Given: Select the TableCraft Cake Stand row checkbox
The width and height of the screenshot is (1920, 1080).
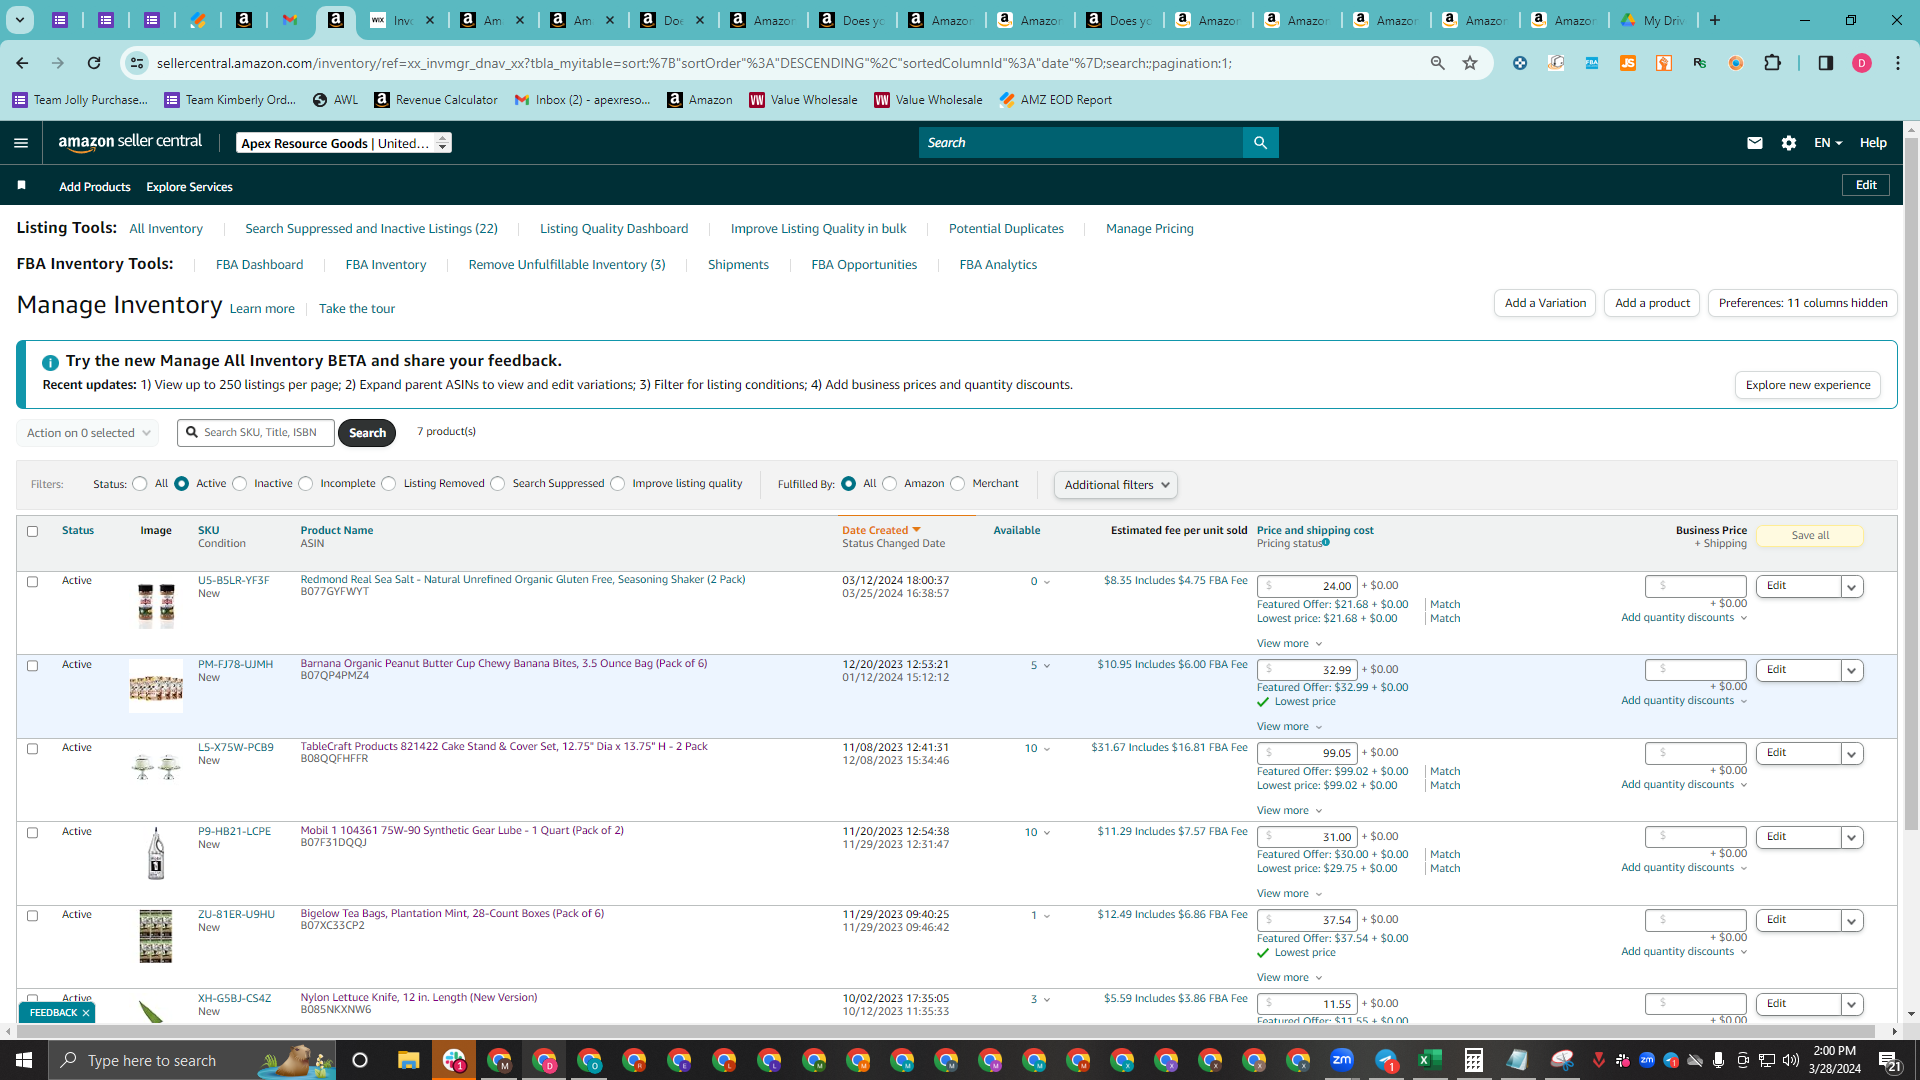Looking at the screenshot, I should [32, 749].
